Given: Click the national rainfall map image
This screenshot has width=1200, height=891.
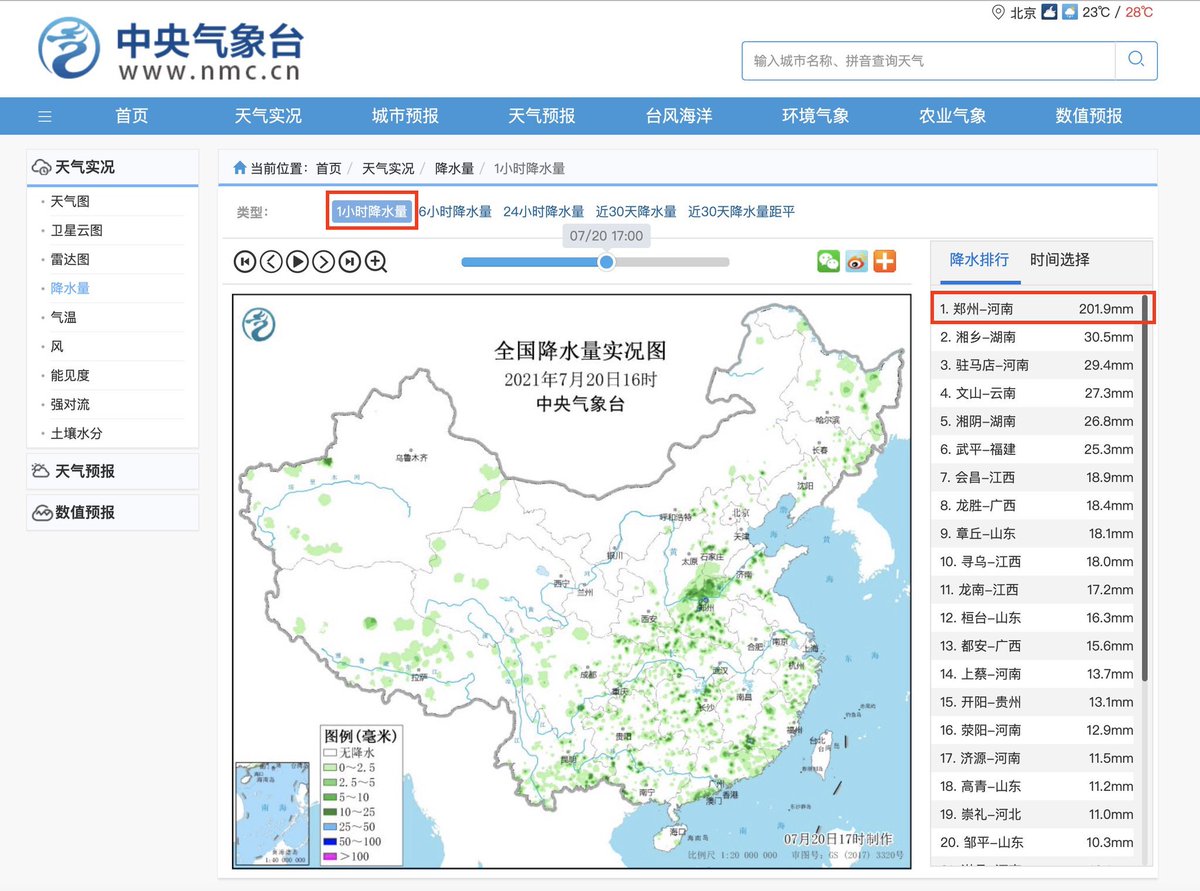Looking at the screenshot, I should coord(572,580).
